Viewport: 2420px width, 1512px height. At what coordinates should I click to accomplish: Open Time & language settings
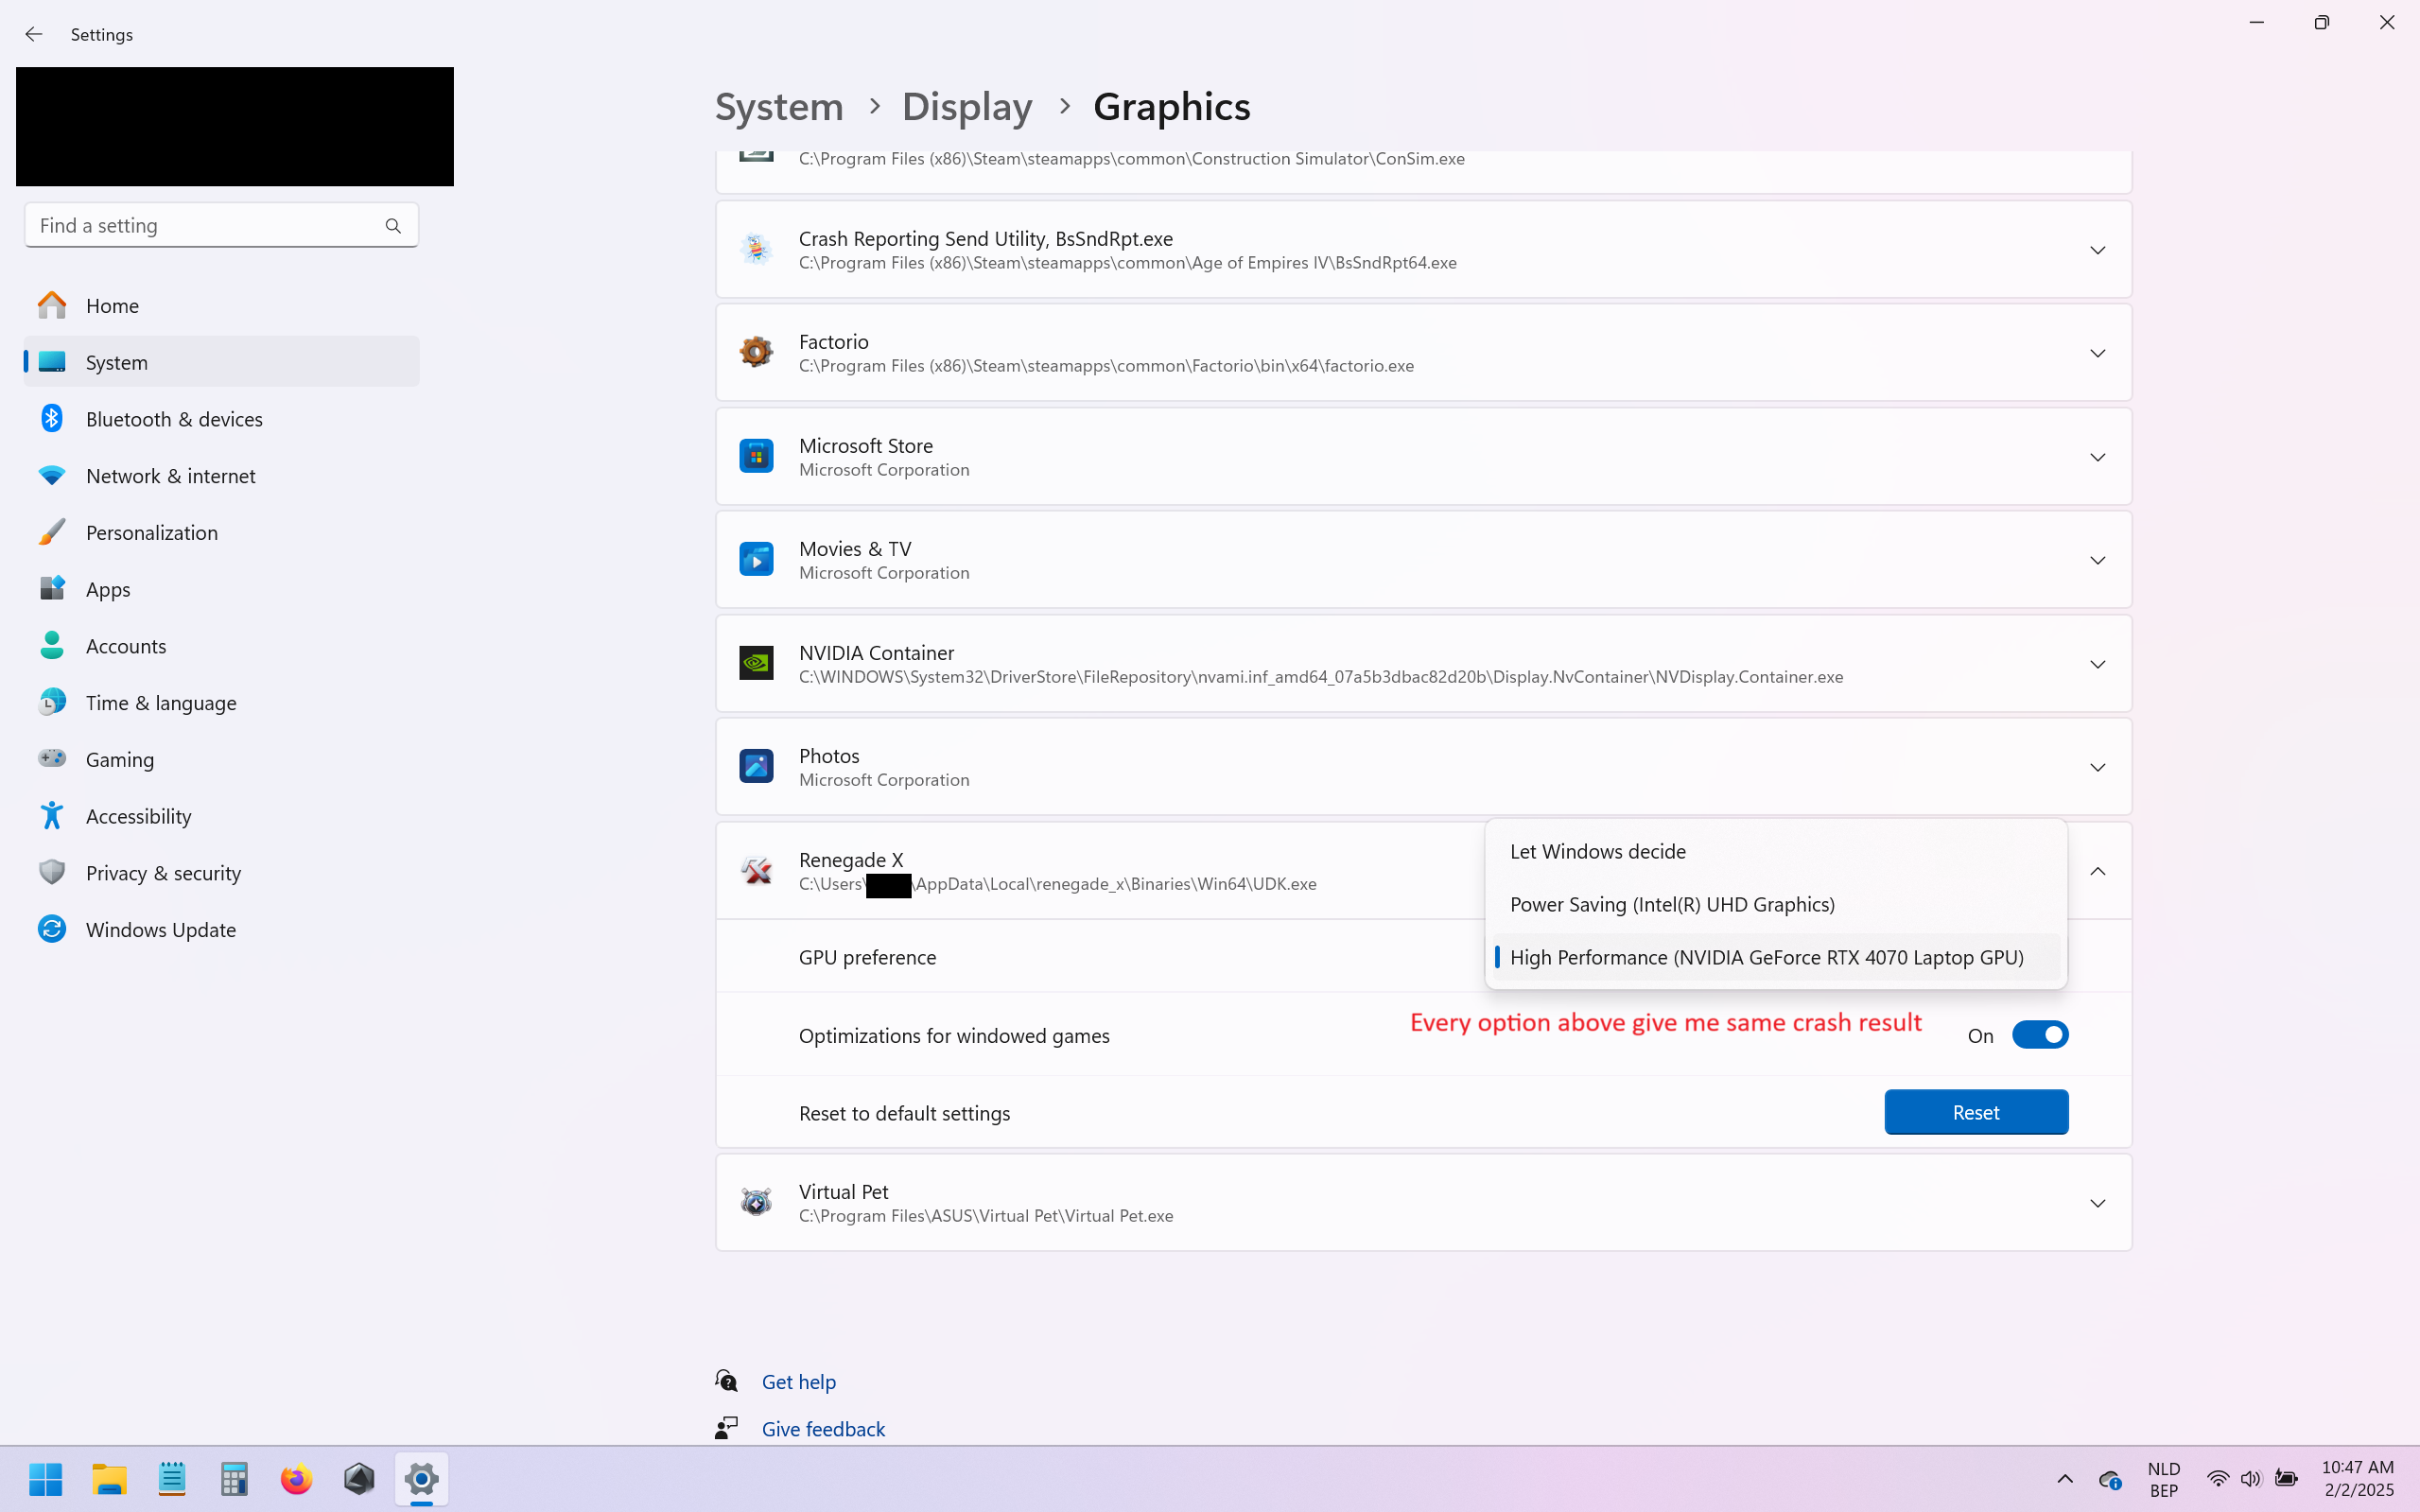click(221, 702)
